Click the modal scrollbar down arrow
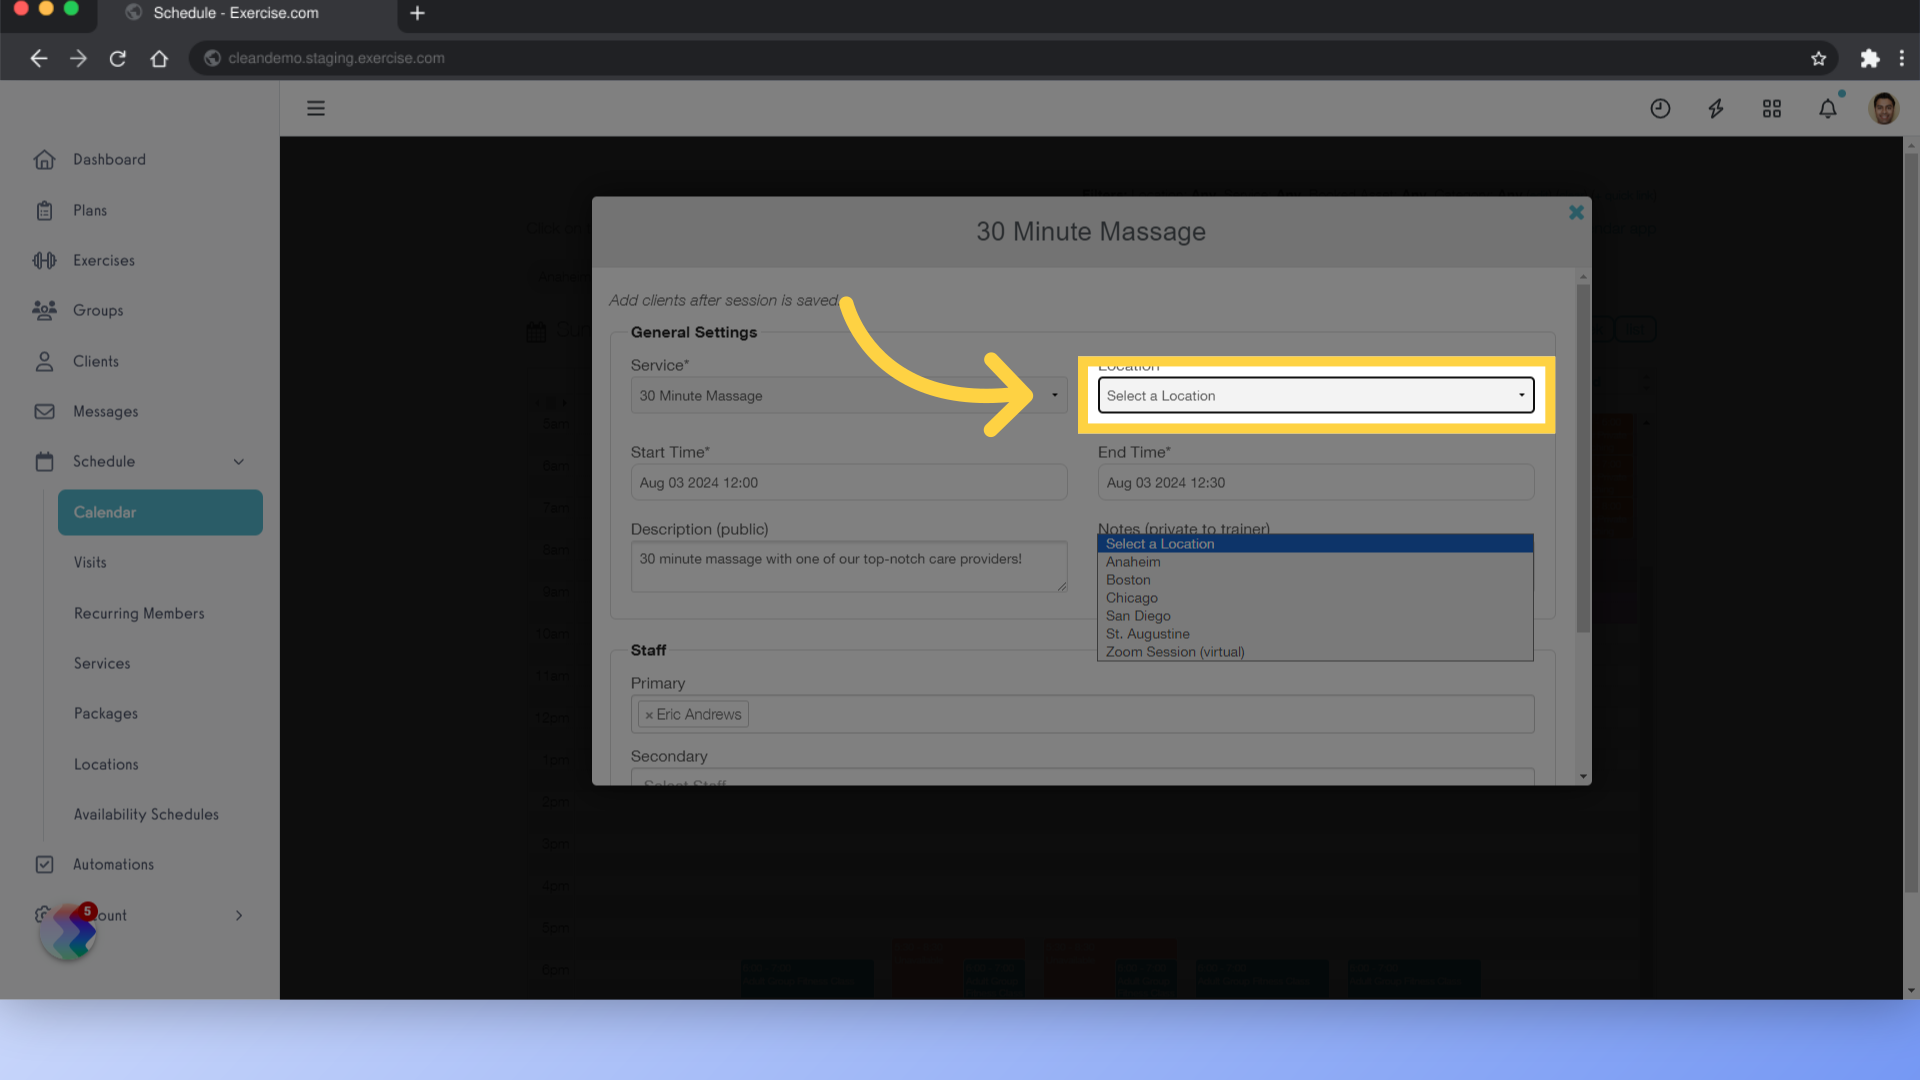 tap(1583, 776)
